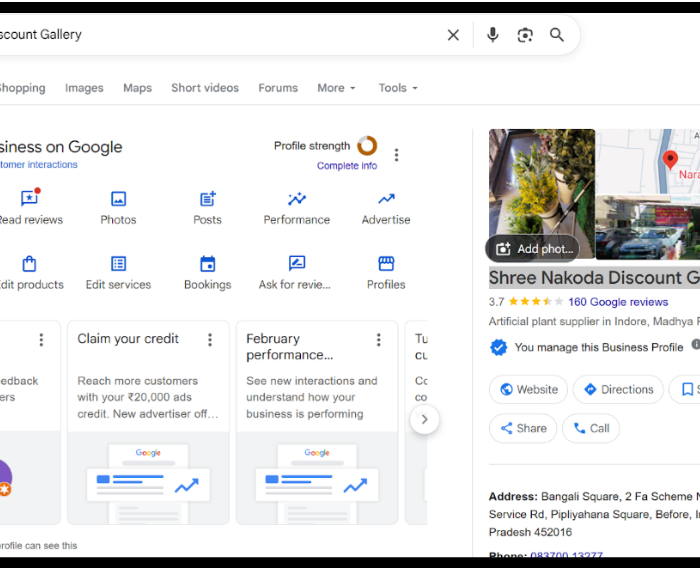Open business profile three-dot menu
Screen dimensions: 700x570
point(396,155)
